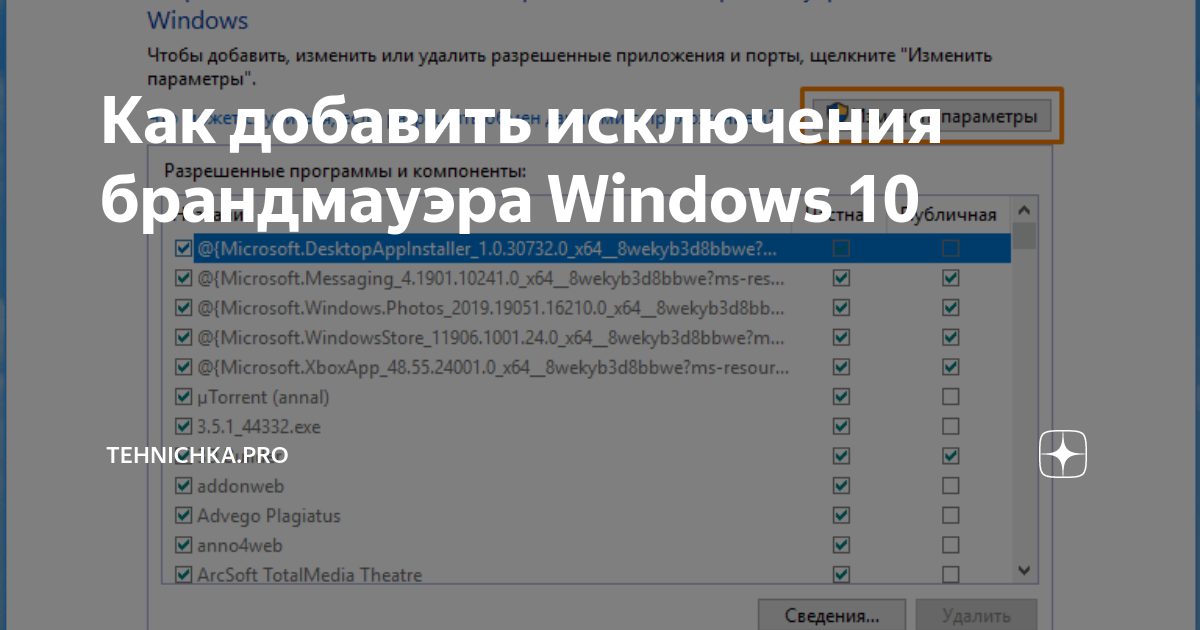Select the Microsoft.WindowsStore_11906 list entry
Image resolution: width=1200 pixels, height=630 pixels.
pos(491,337)
